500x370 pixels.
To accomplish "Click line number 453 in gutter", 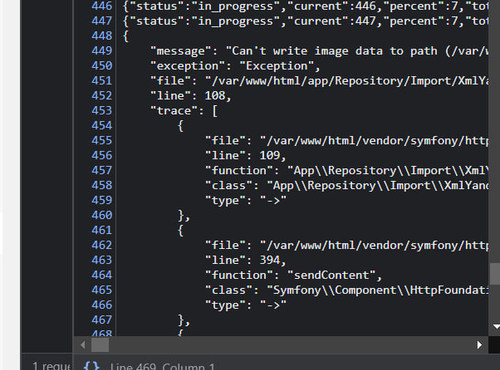I will (x=102, y=111).
